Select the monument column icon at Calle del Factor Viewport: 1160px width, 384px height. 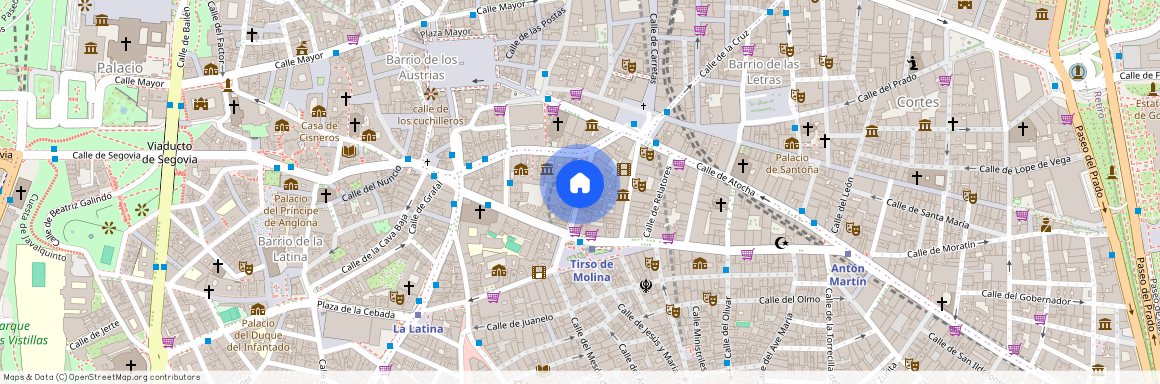pyautogui.click(x=228, y=84)
